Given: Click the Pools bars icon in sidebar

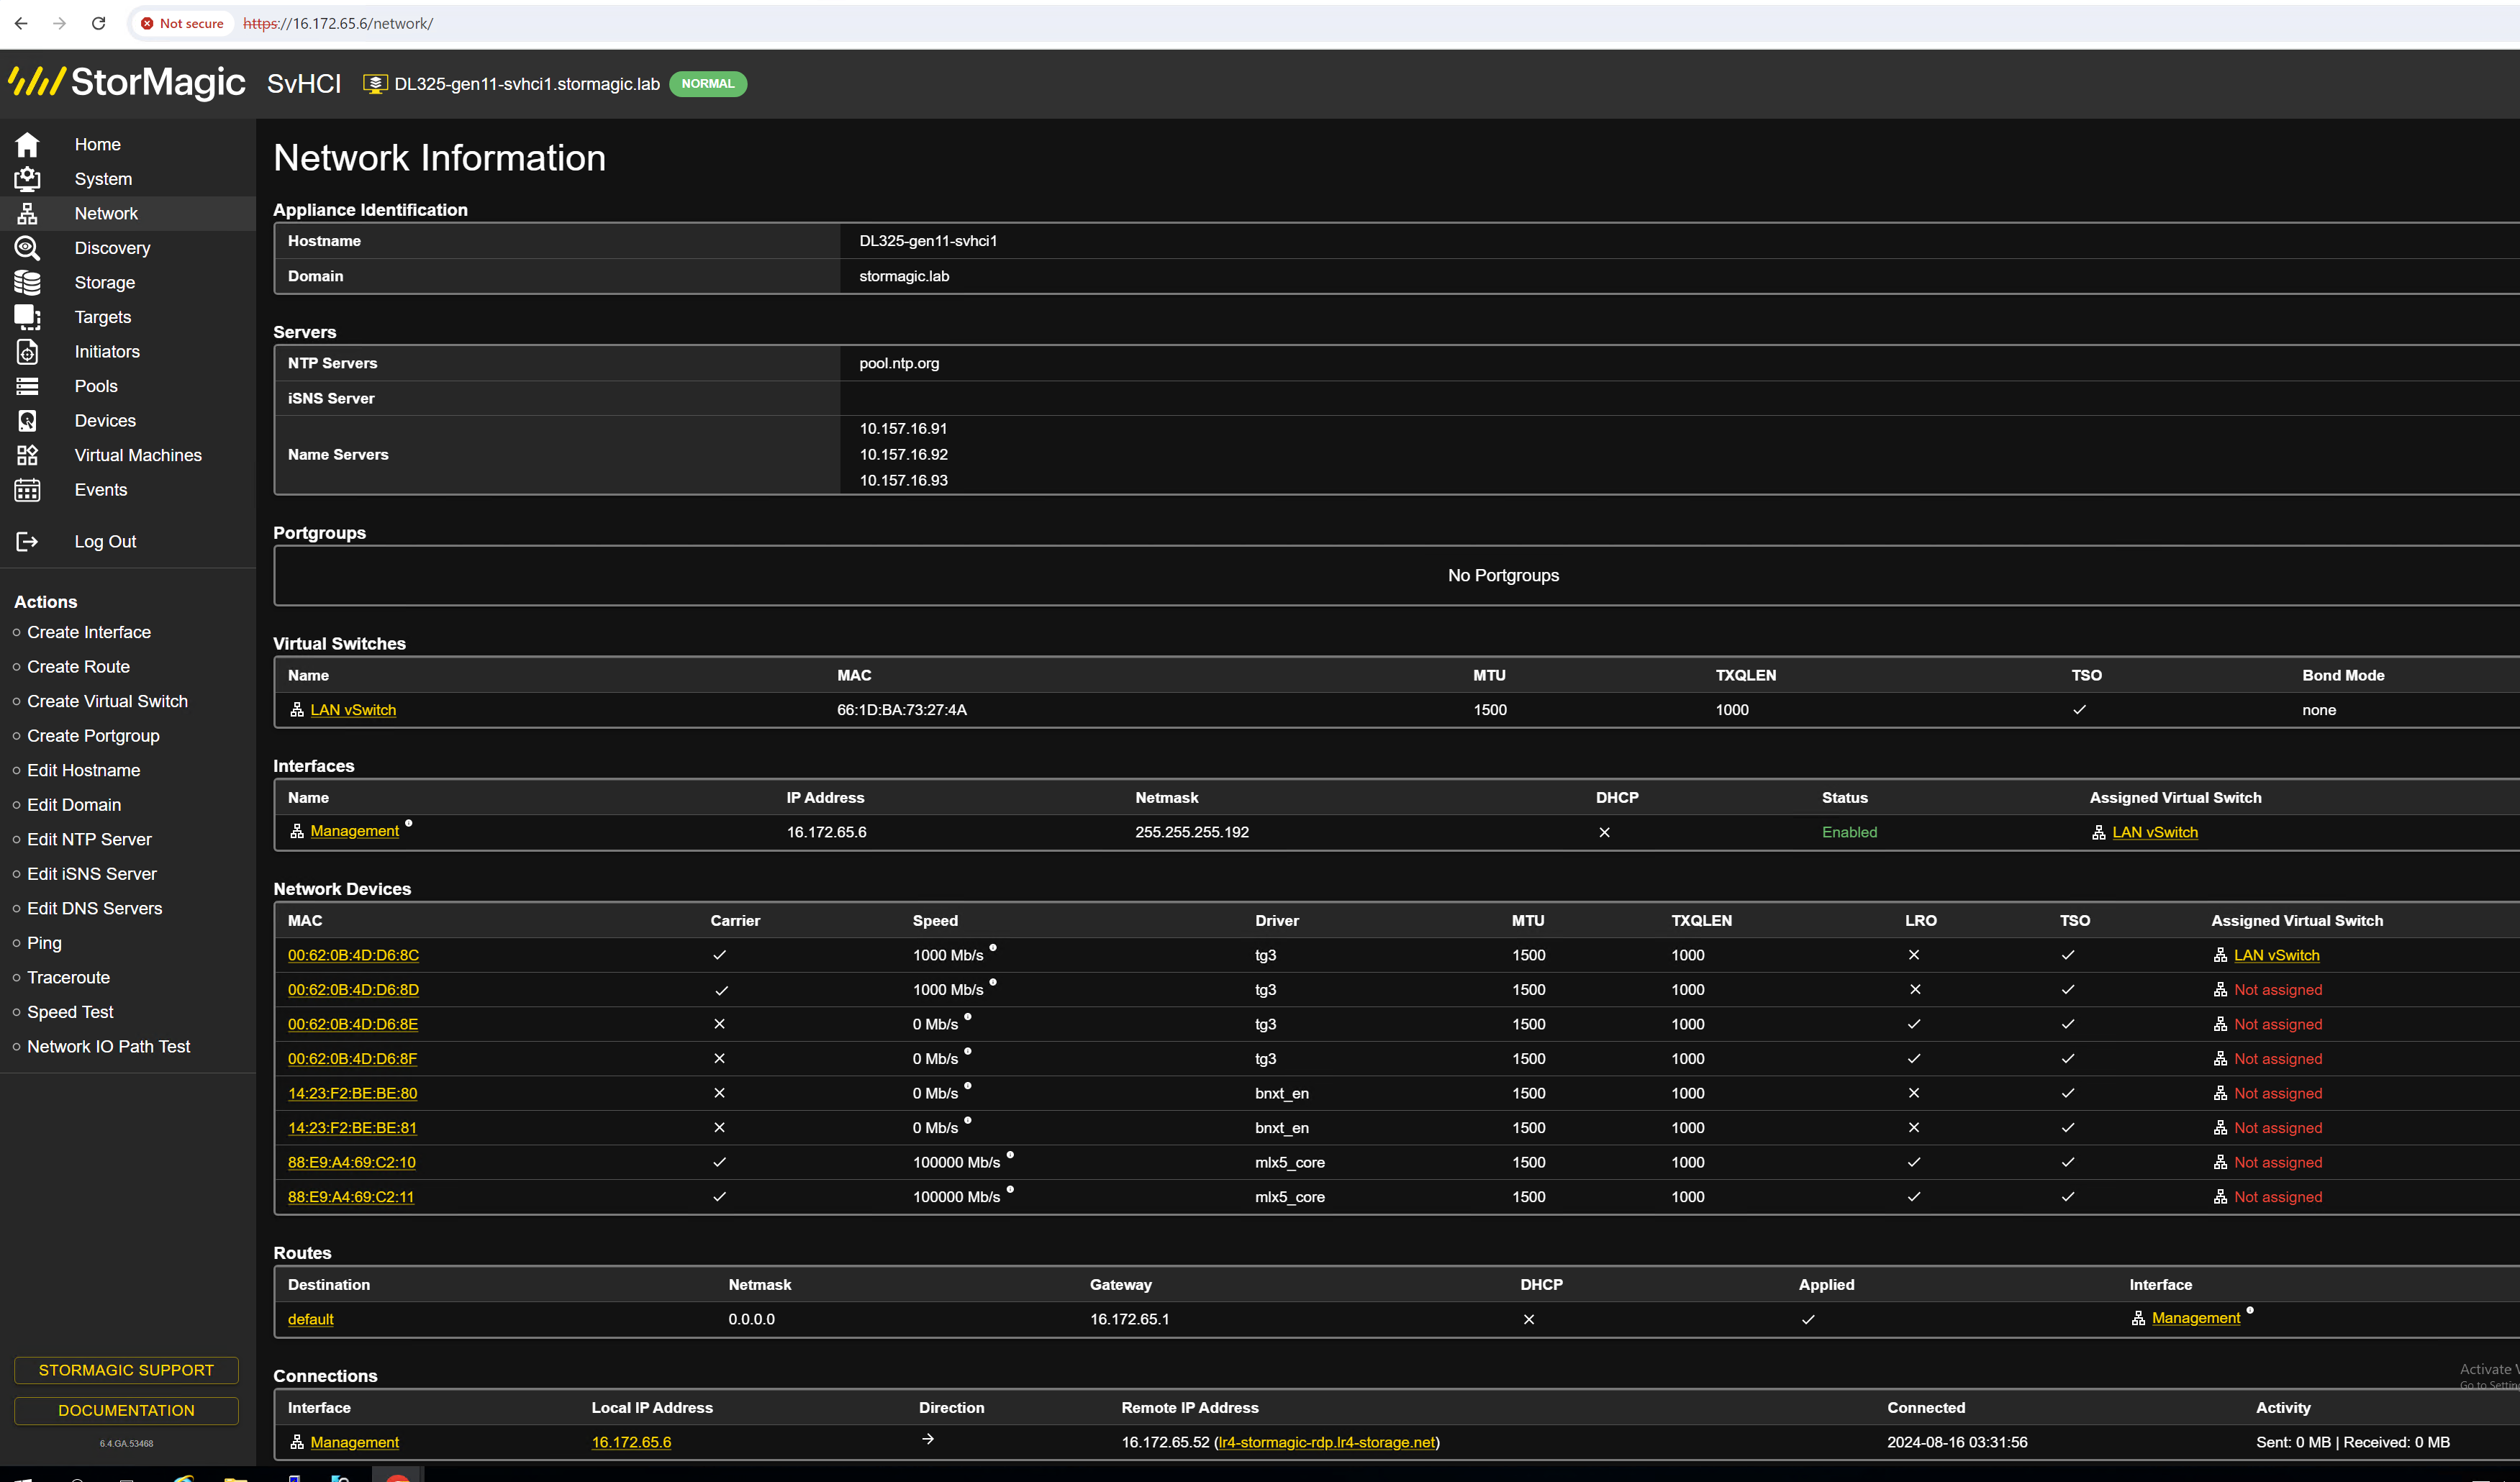Looking at the screenshot, I should [27, 386].
